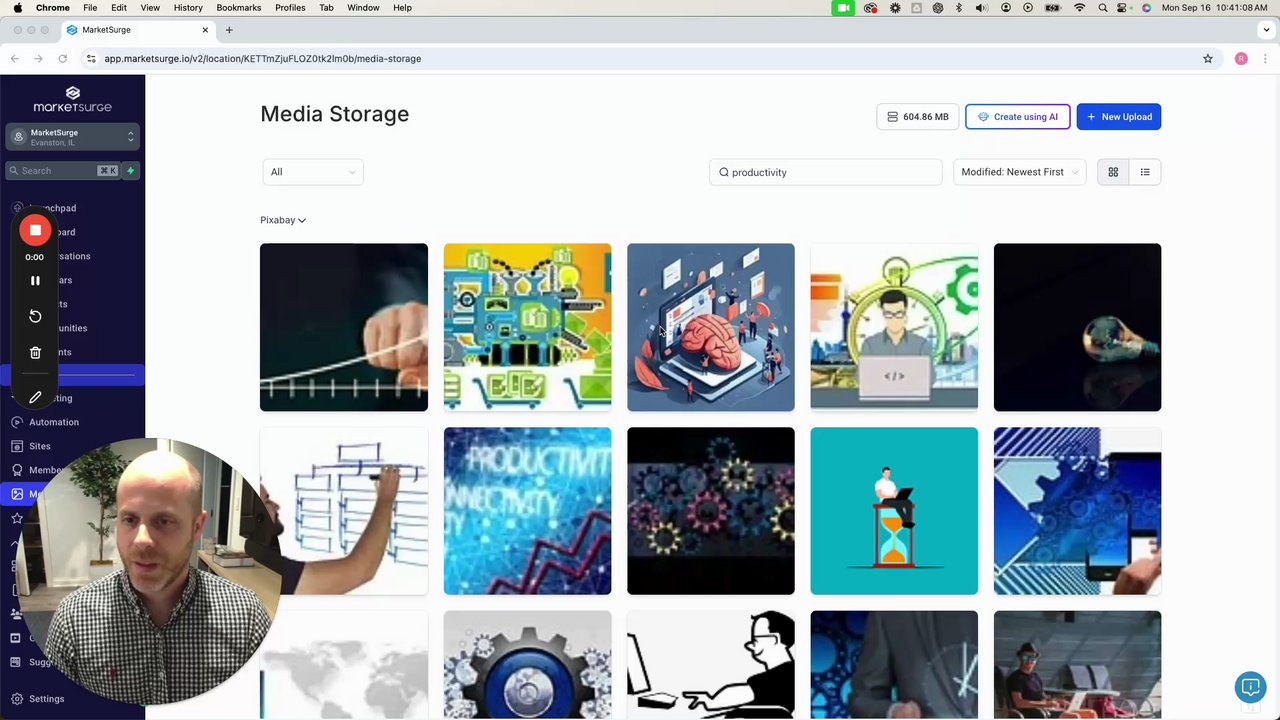Image resolution: width=1280 pixels, height=720 pixels.
Task: Select the colorful machinery illustration thumbnail
Action: (x=527, y=327)
